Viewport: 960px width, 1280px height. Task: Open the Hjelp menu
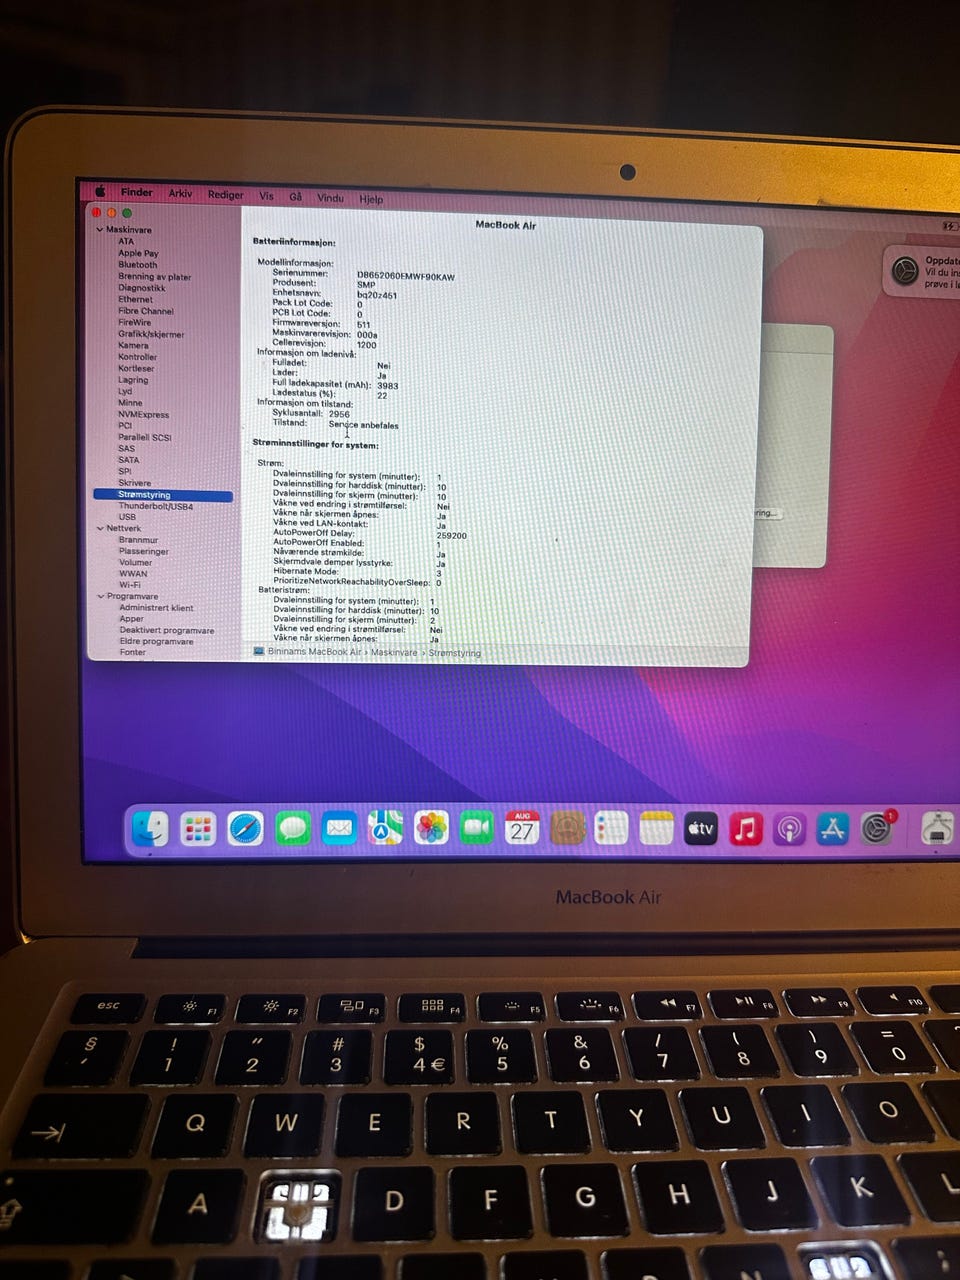pyautogui.click(x=371, y=199)
